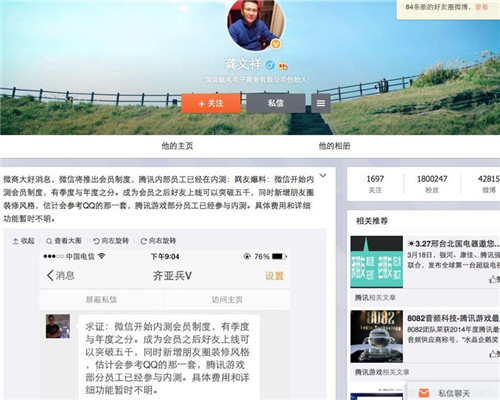Viewport: 500px width, 400px height.
Task: Open the 微博 posts count
Action: coord(489,184)
